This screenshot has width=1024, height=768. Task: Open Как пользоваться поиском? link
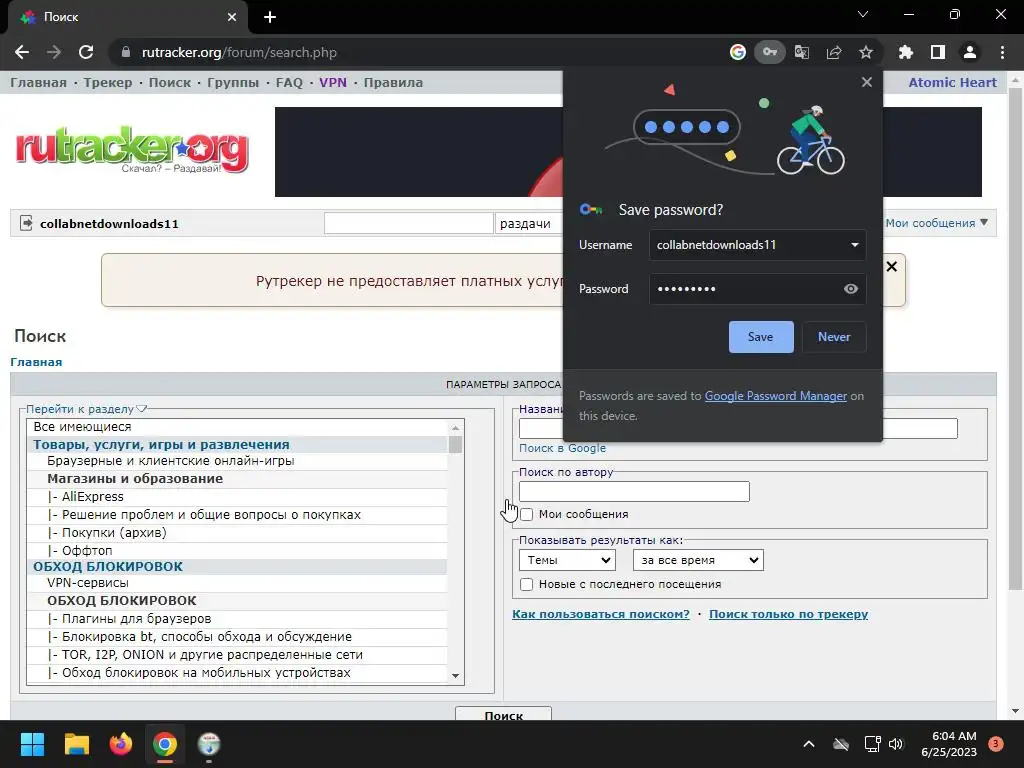click(601, 614)
